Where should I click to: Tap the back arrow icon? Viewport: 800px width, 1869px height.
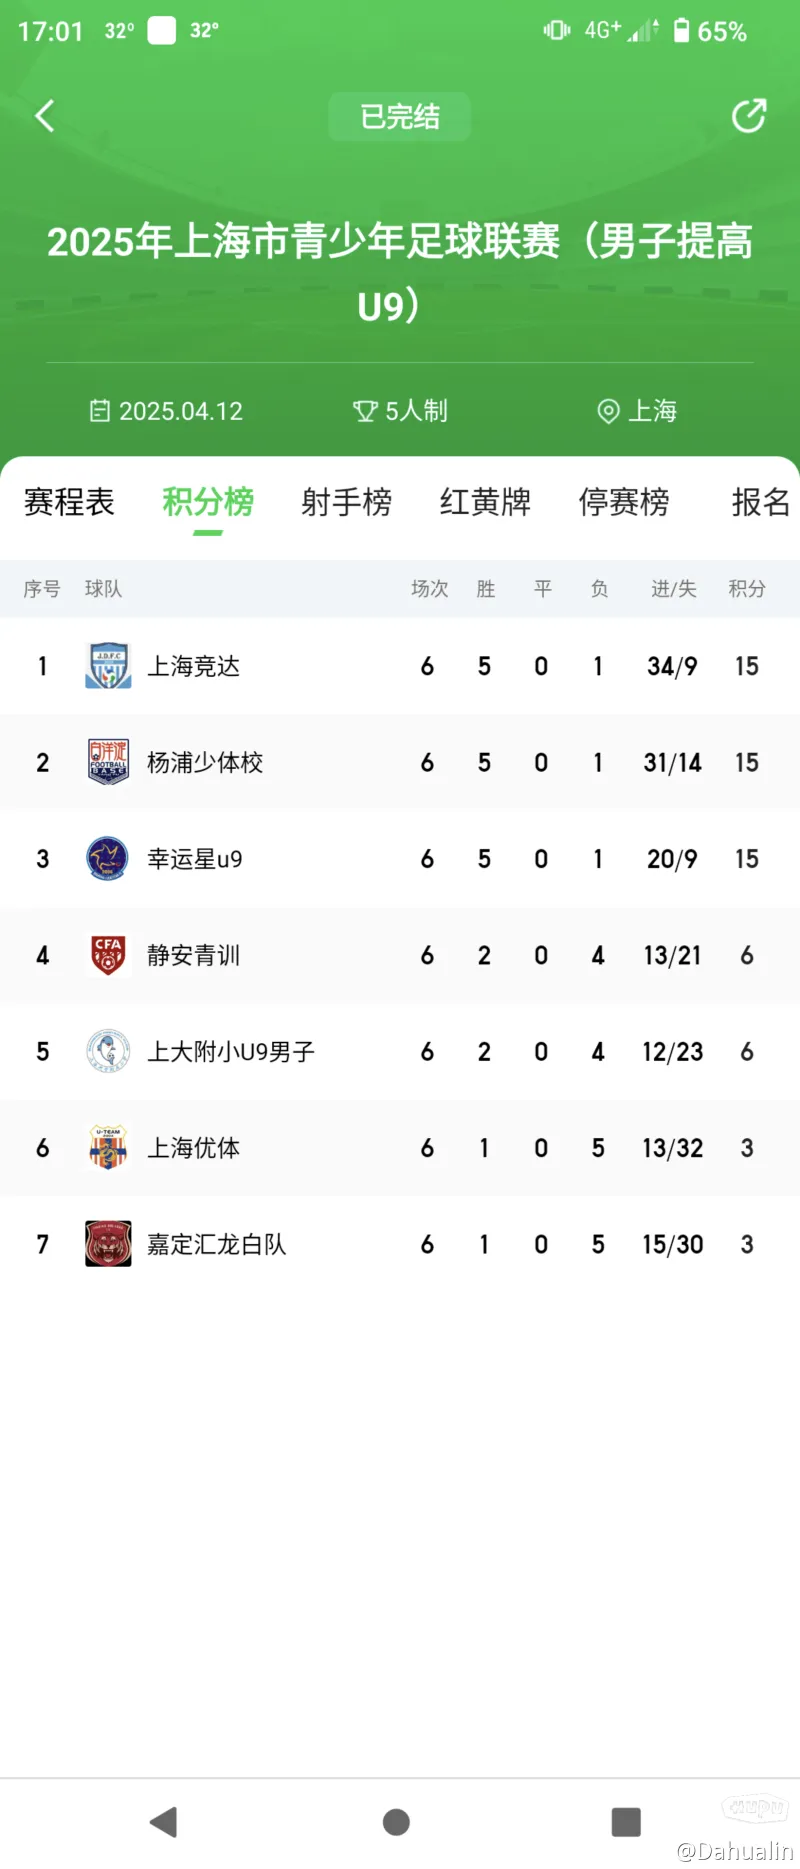click(x=45, y=116)
